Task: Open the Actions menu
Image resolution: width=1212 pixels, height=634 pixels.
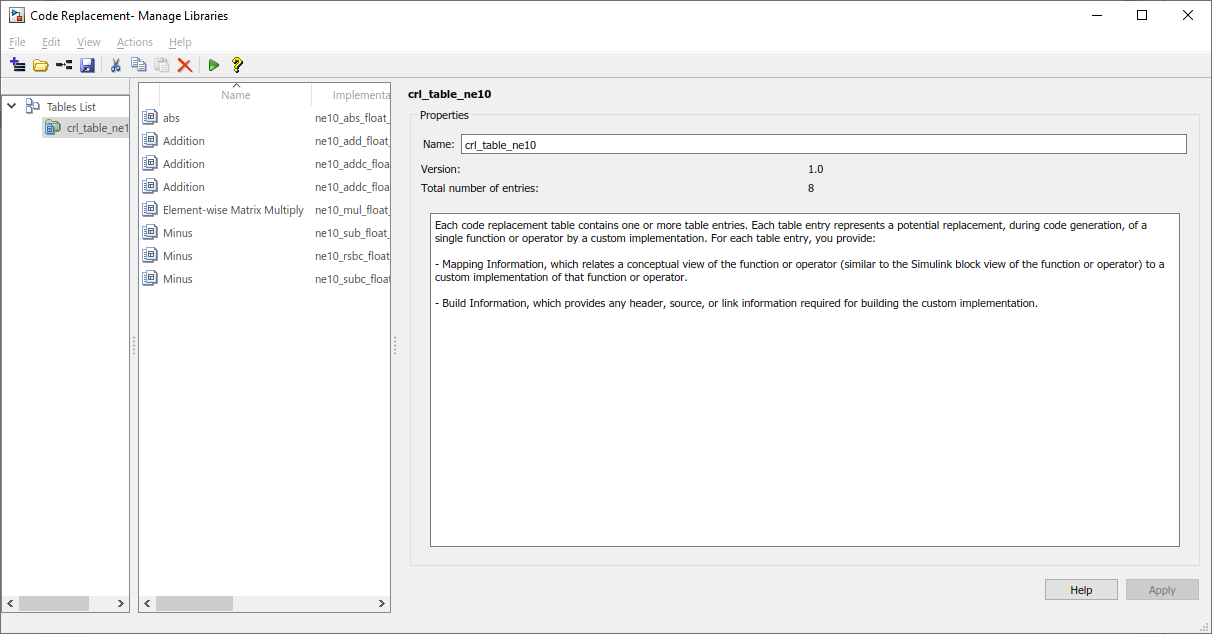Action: pos(135,42)
